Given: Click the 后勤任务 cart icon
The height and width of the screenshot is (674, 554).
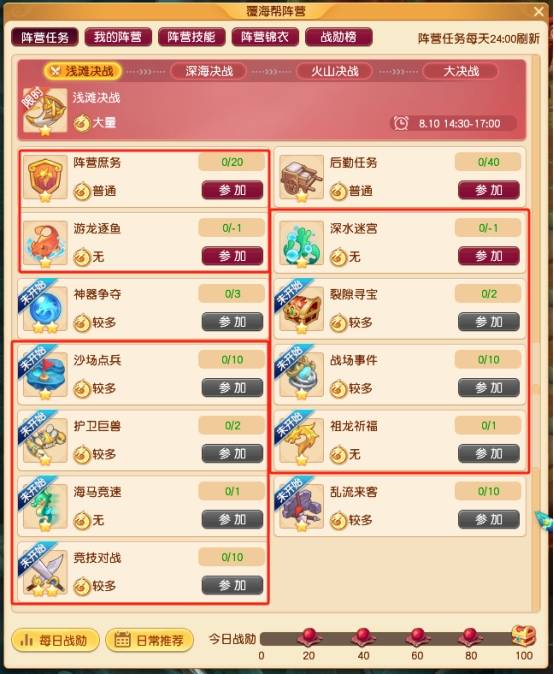Looking at the screenshot, I should pyautogui.click(x=301, y=178).
